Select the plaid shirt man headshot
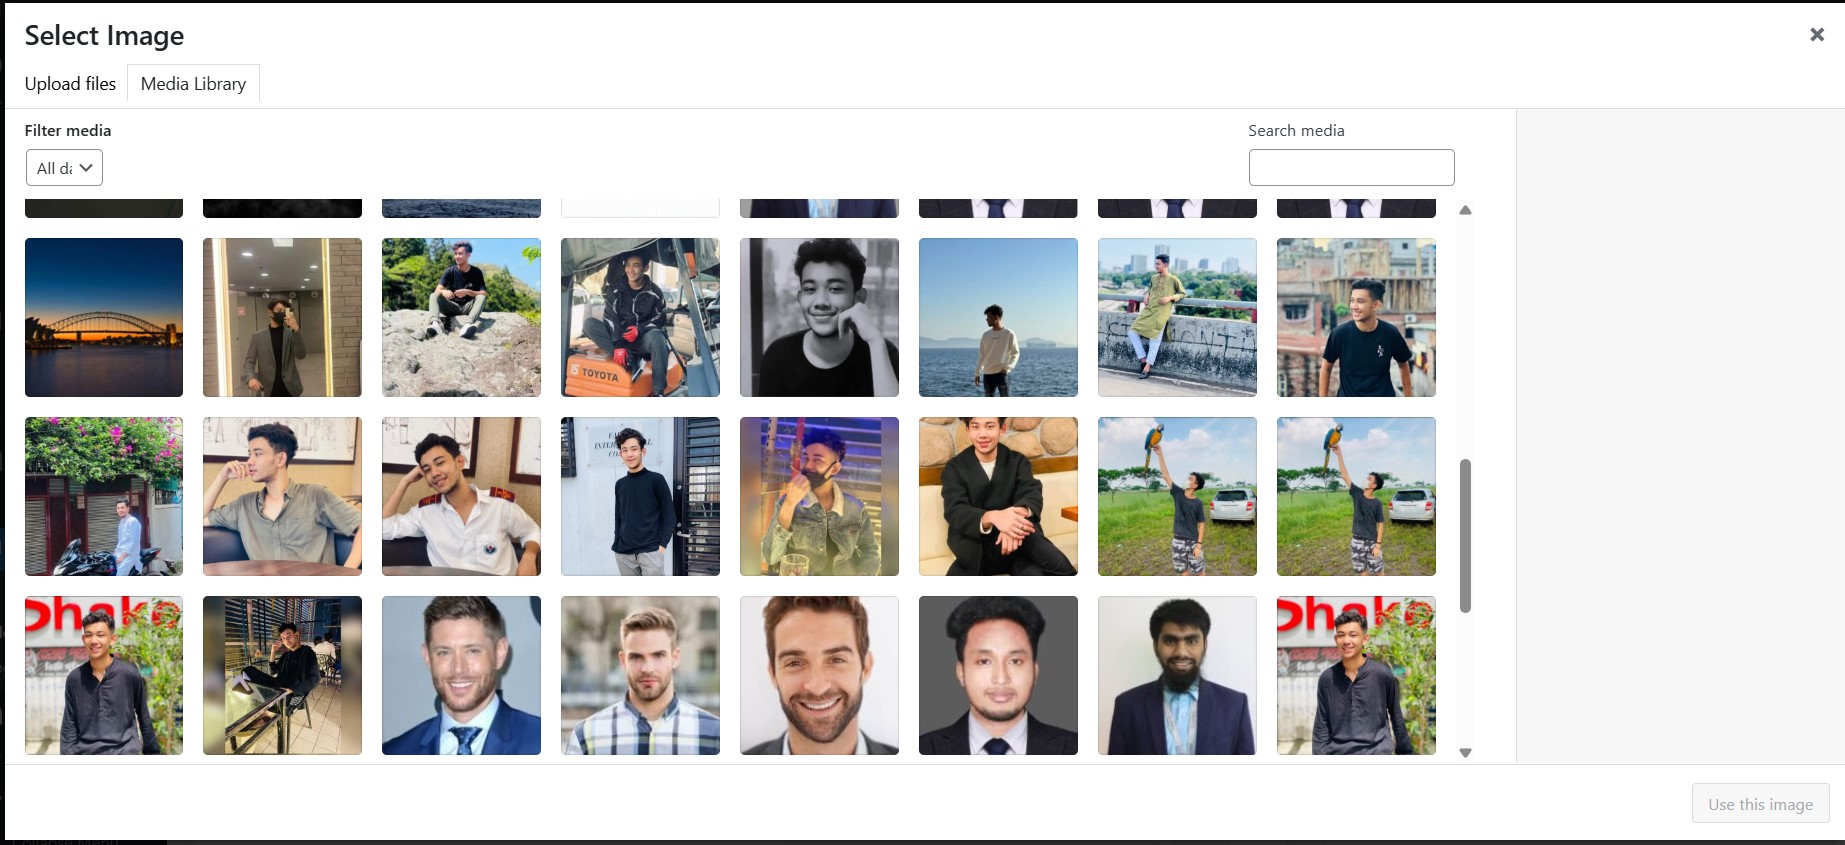 click(x=640, y=675)
